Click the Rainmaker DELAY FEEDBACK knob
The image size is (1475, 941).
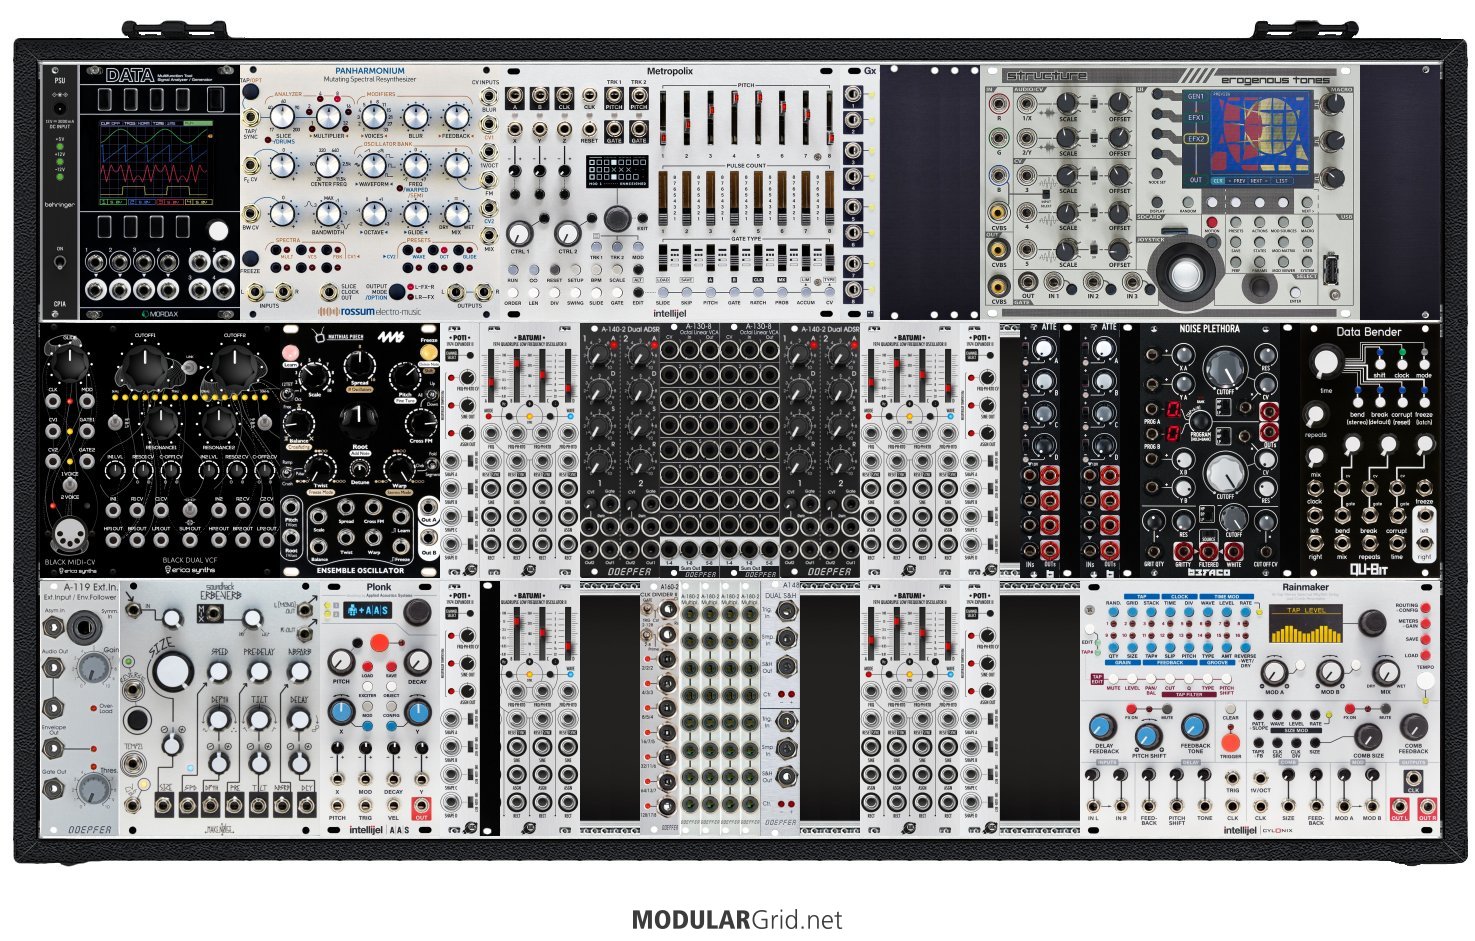tap(1103, 727)
